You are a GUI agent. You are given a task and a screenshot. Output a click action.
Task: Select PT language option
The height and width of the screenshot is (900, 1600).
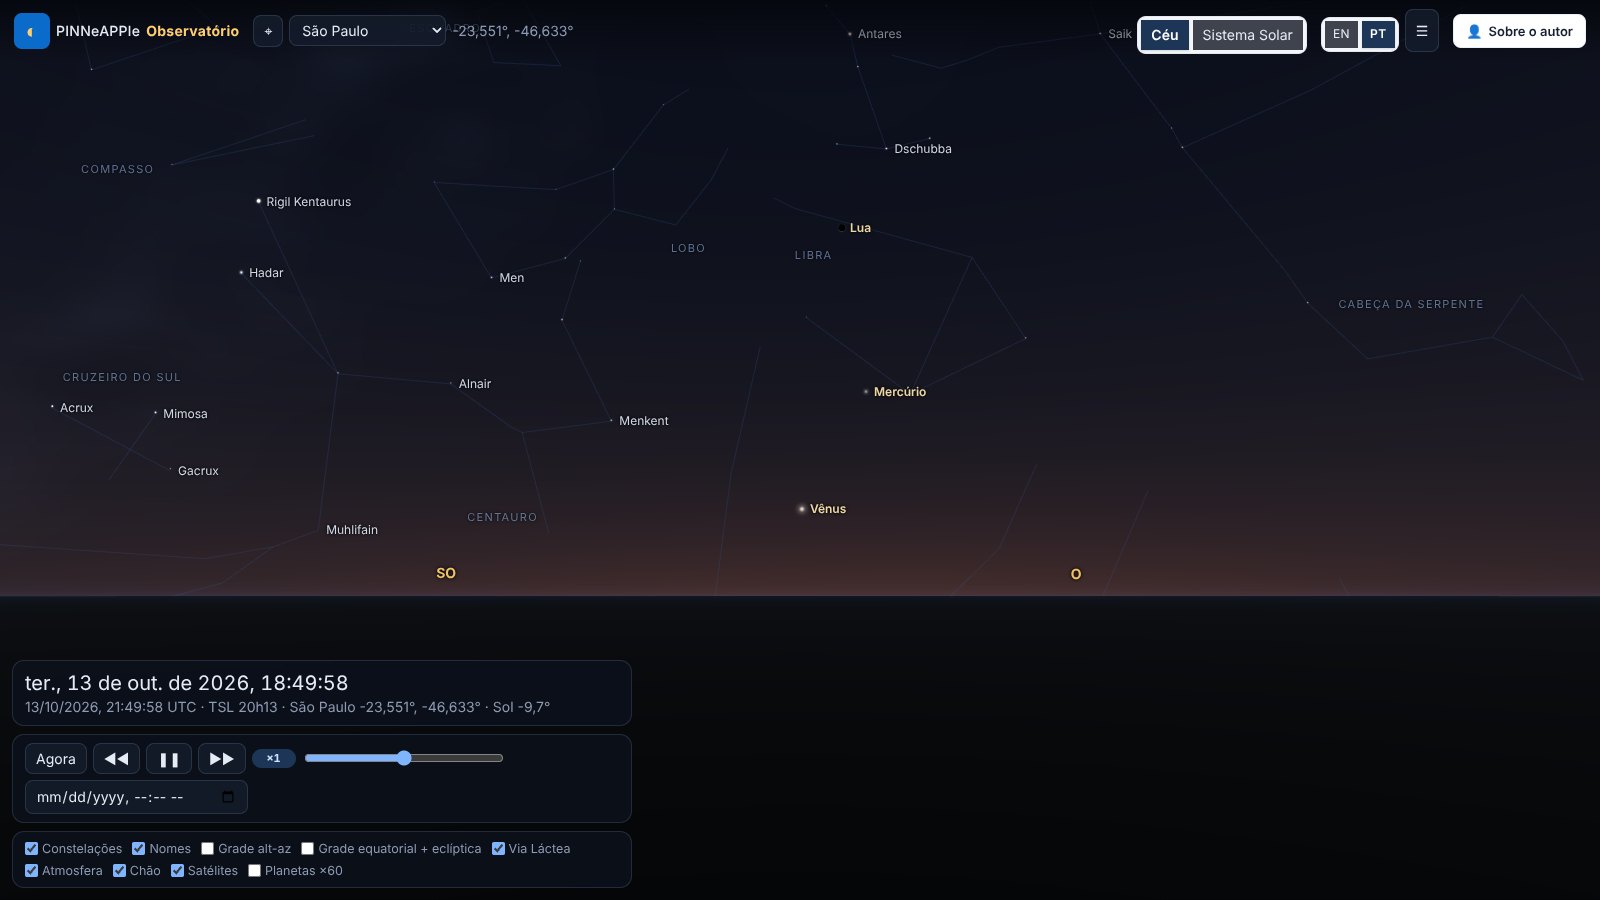click(1378, 34)
